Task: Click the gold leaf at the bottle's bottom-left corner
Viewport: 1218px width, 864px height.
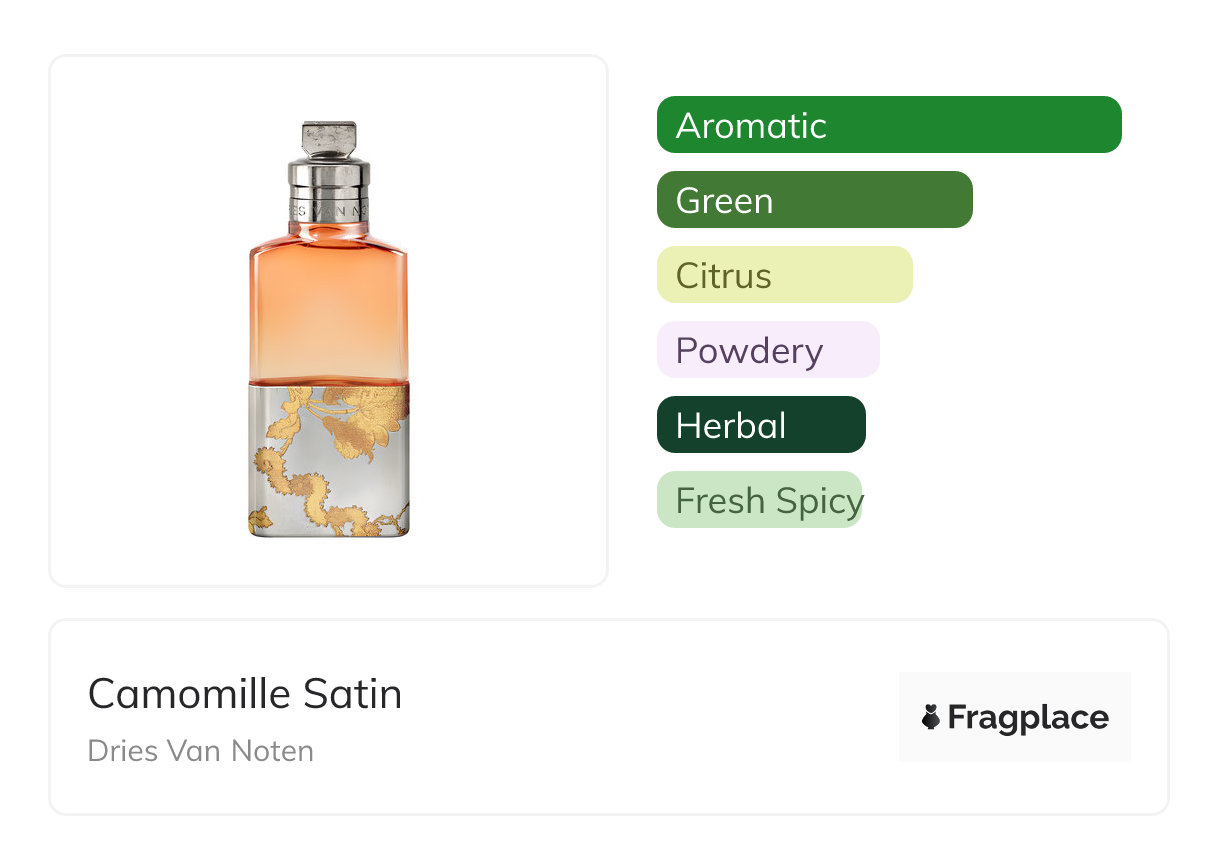Action: click(260, 520)
